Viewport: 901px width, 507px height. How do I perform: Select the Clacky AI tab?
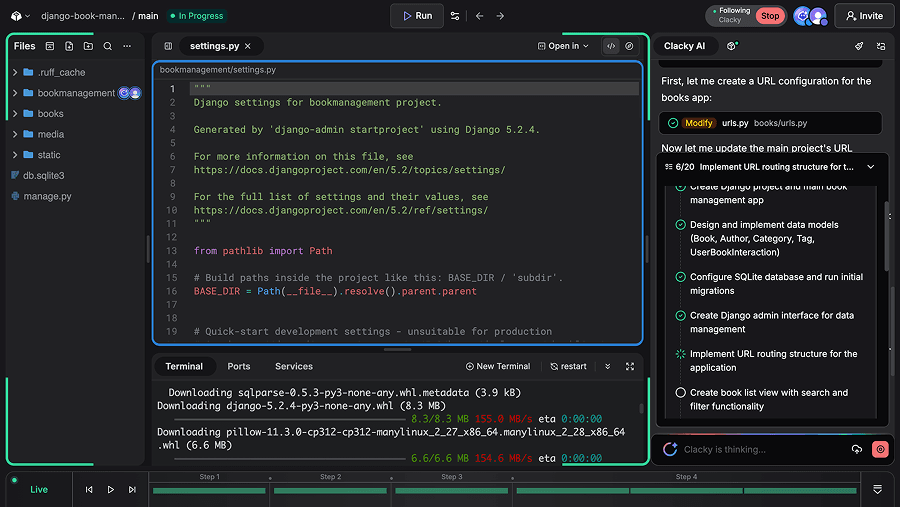click(684, 46)
